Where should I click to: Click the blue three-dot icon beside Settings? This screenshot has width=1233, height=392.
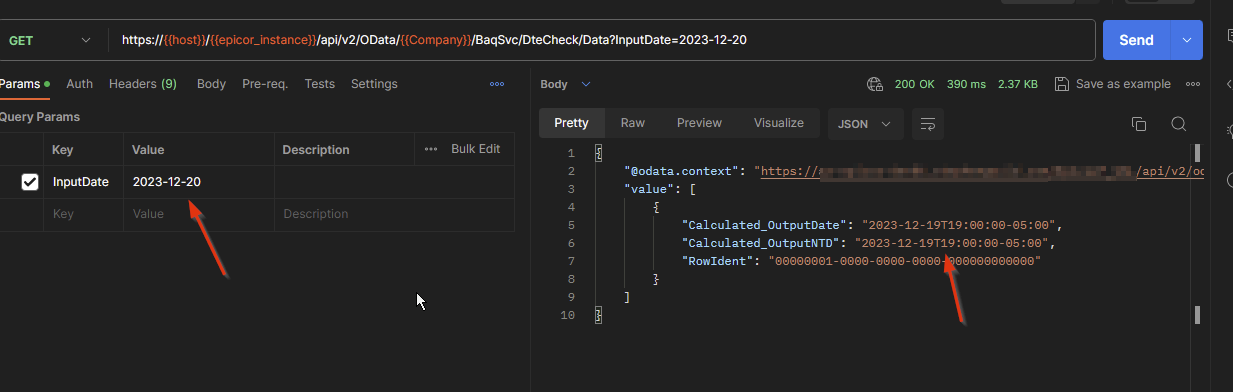[496, 84]
